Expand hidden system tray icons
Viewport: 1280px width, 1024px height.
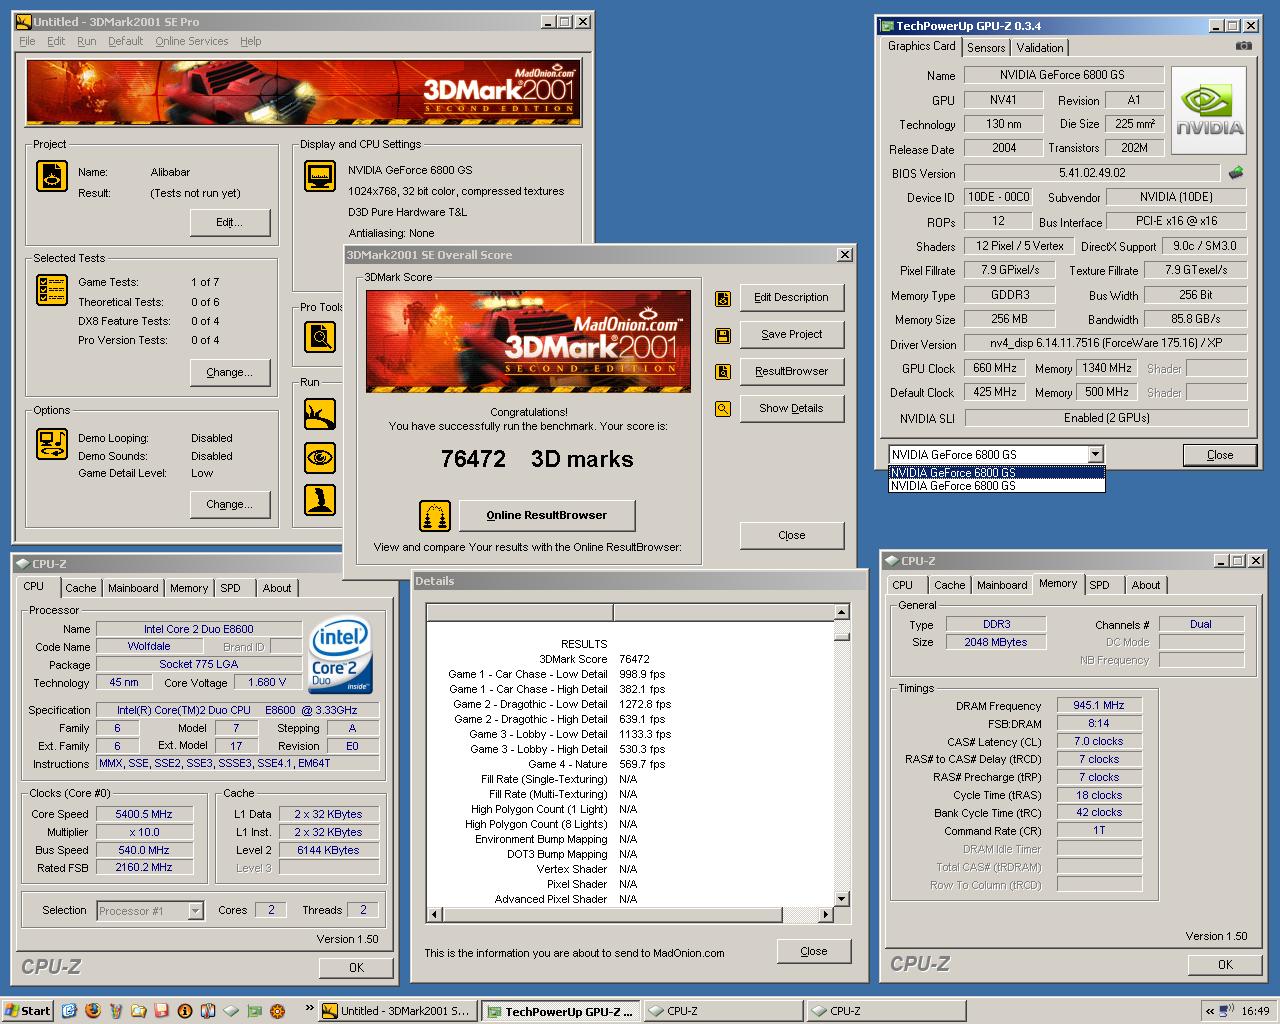[x=1211, y=1011]
